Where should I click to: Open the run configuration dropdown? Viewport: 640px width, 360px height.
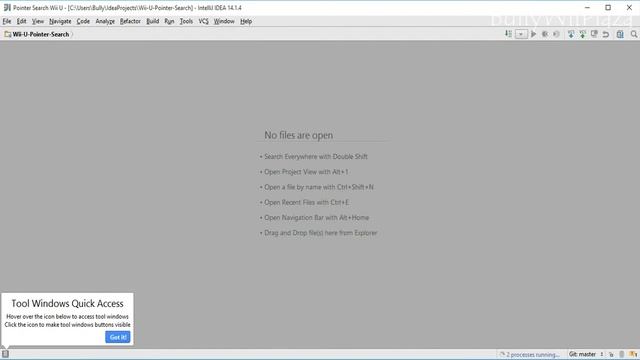(521, 34)
